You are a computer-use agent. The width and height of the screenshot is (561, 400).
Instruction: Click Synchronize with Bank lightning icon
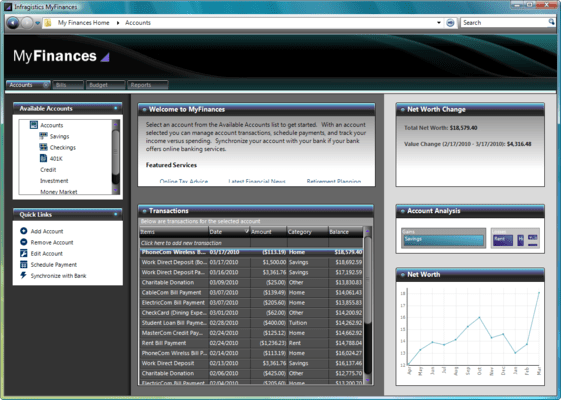click(x=24, y=275)
